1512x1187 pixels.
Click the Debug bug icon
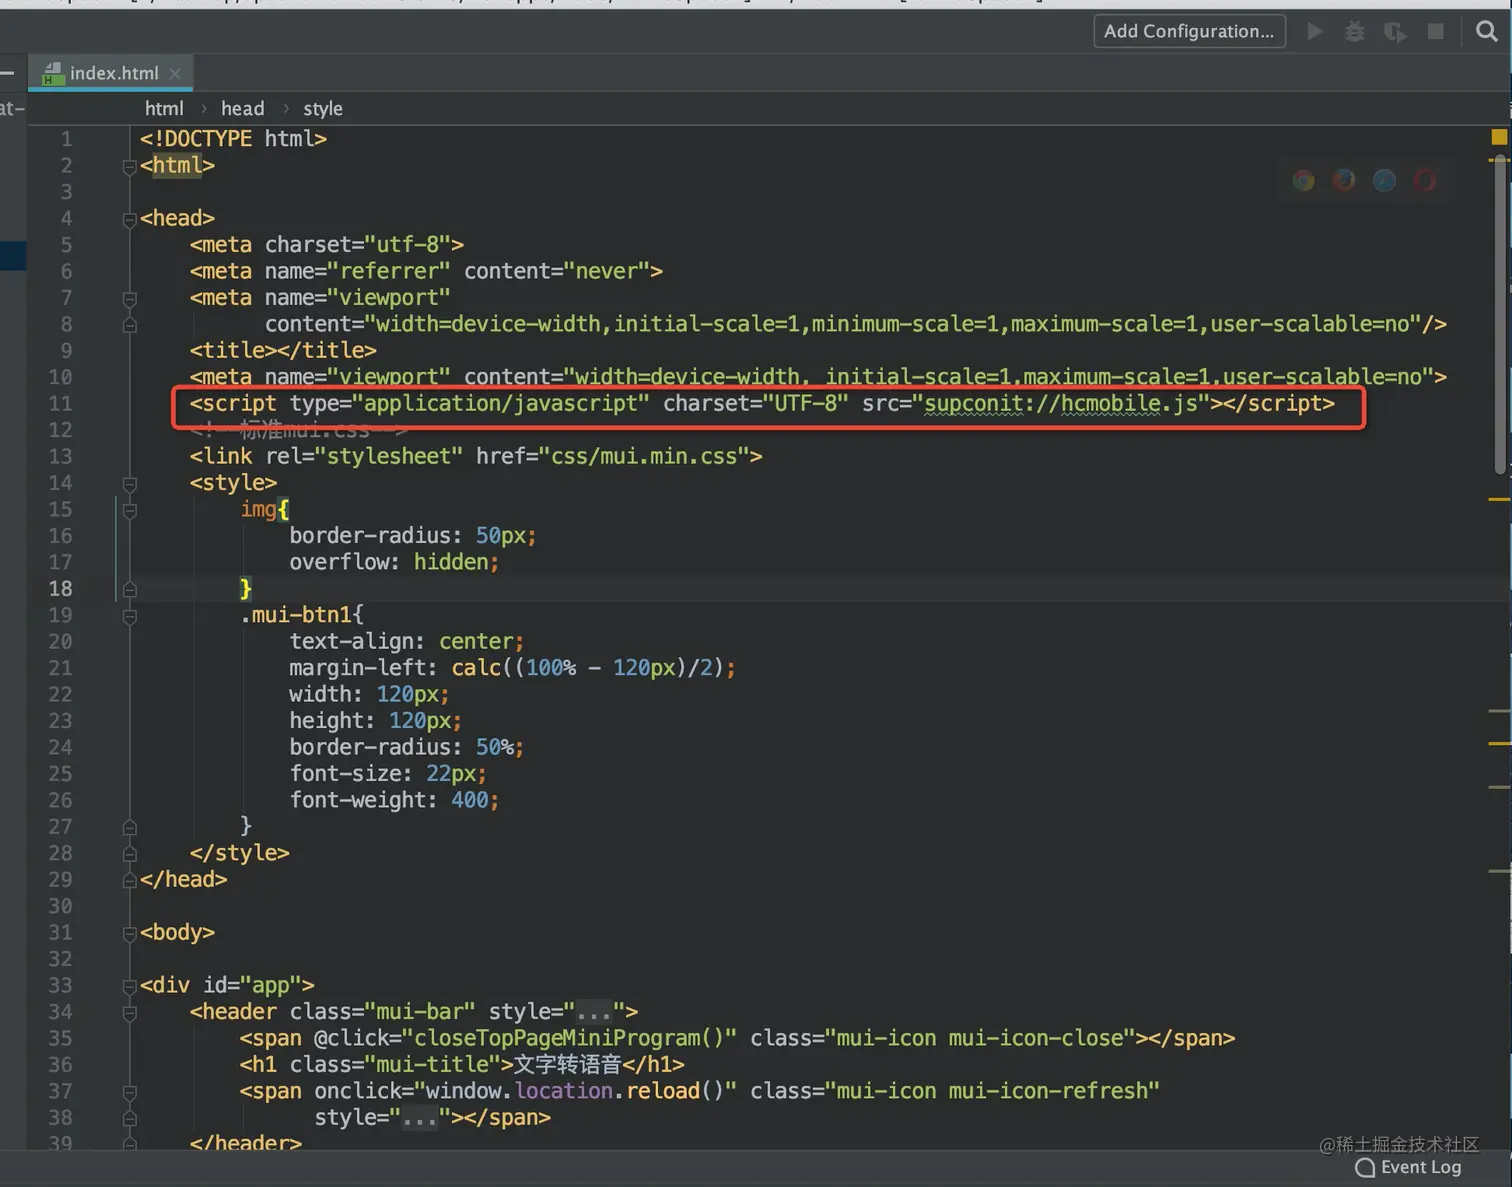pos(1354,32)
